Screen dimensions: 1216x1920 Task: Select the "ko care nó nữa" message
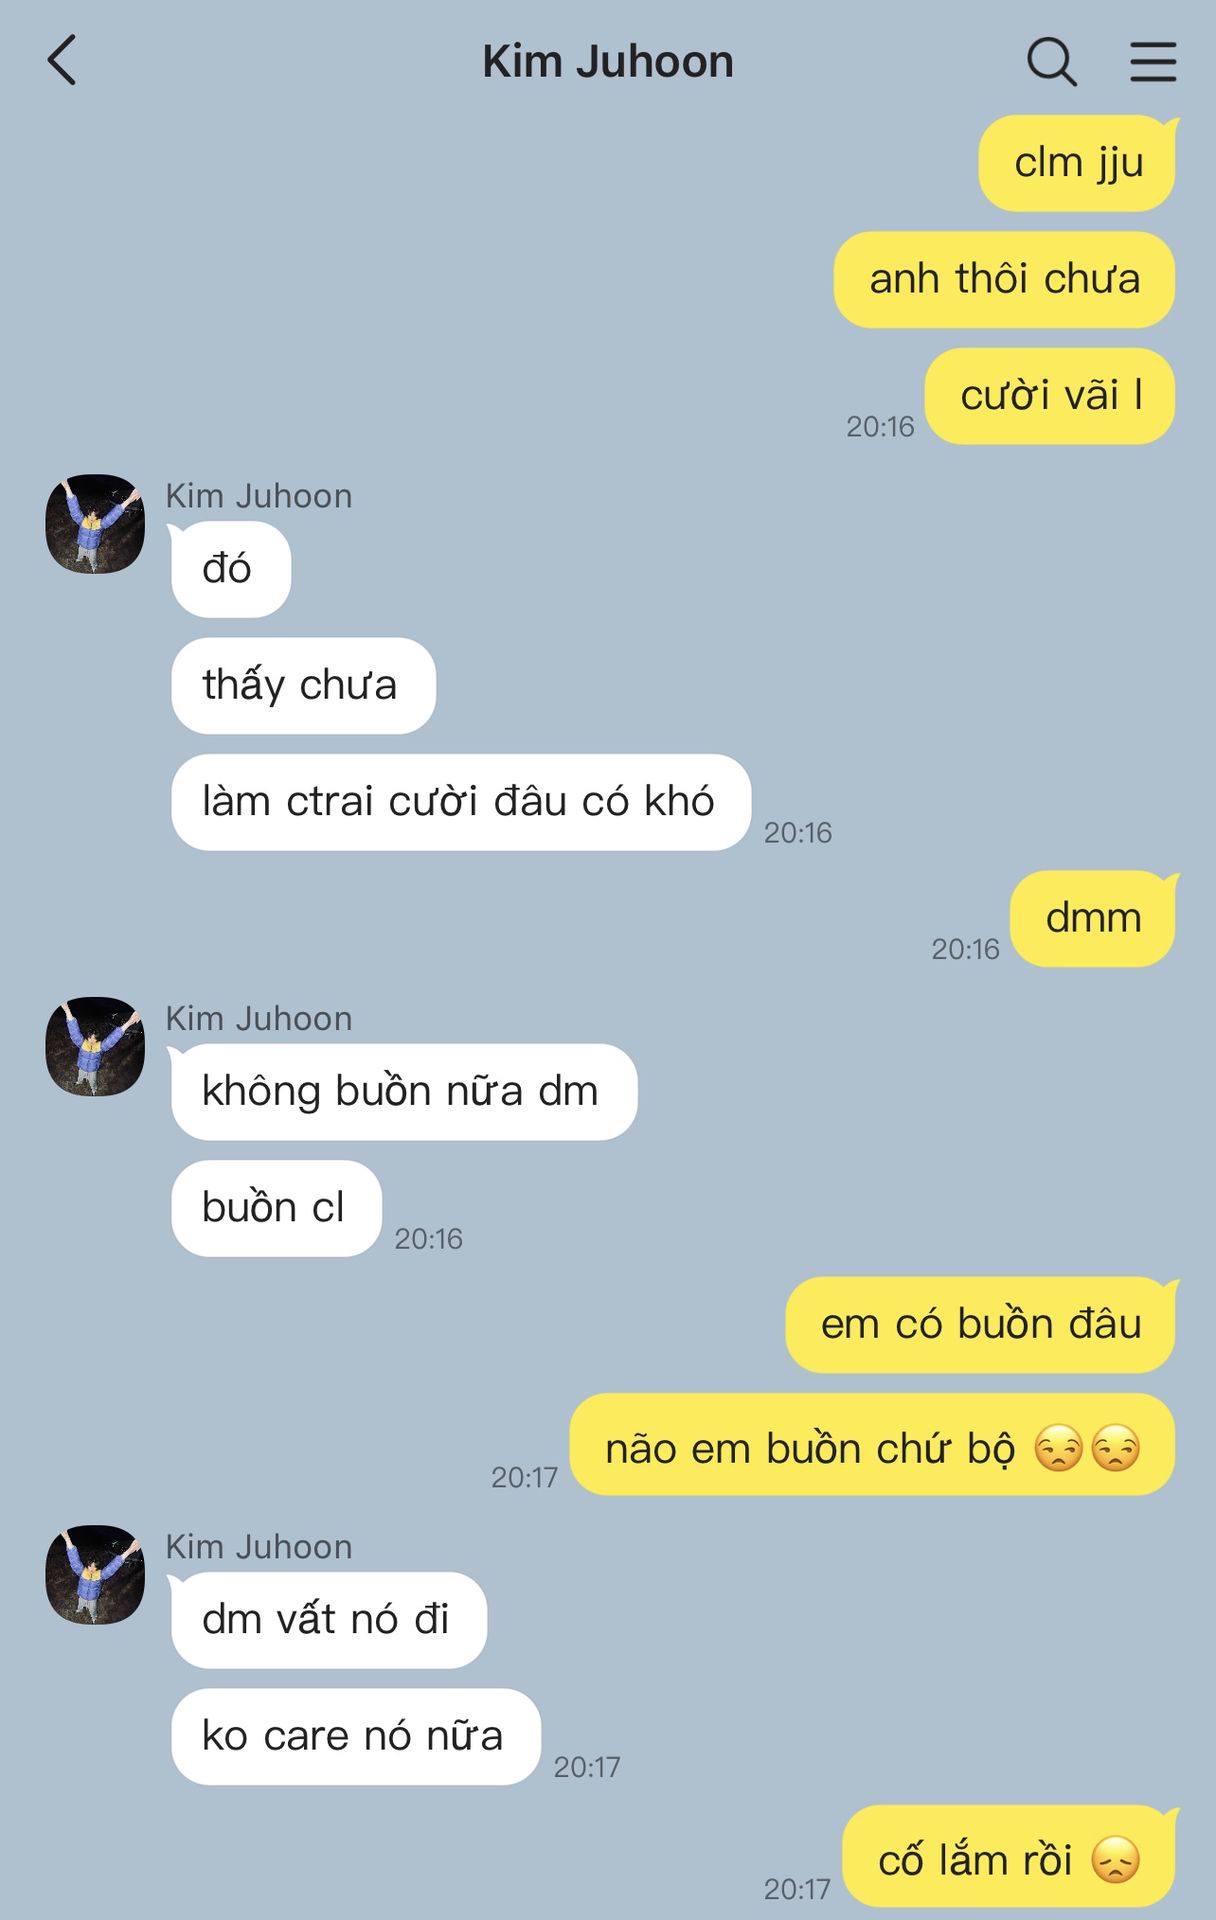(355, 1737)
